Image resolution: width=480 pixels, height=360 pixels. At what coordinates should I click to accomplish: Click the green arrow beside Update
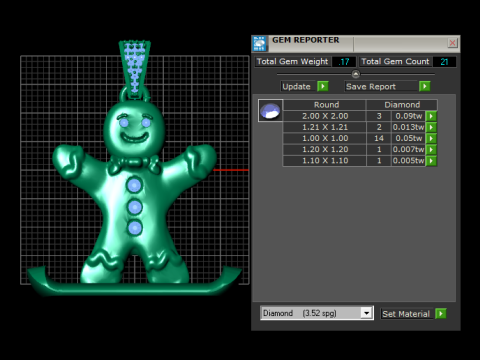[323, 86]
